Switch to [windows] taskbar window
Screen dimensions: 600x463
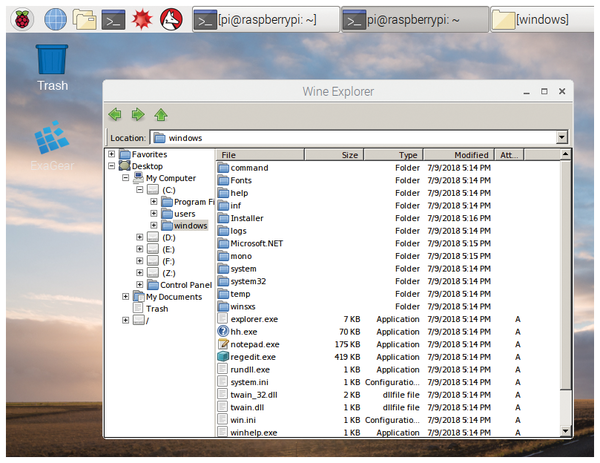[x=542, y=20]
